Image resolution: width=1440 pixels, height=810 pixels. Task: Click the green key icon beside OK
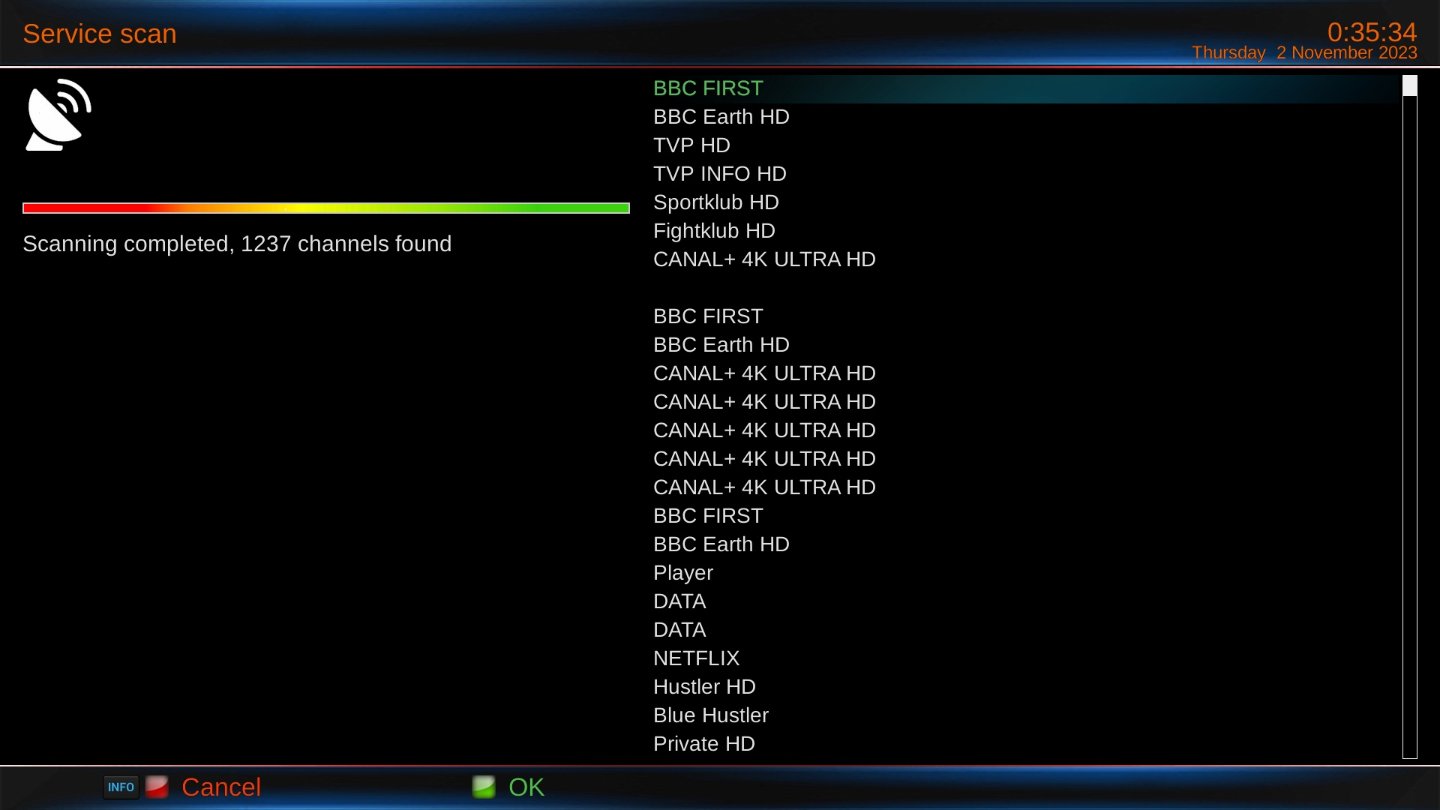(484, 787)
